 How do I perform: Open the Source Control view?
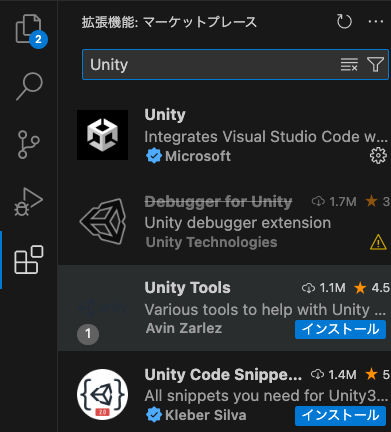click(29, 144)
